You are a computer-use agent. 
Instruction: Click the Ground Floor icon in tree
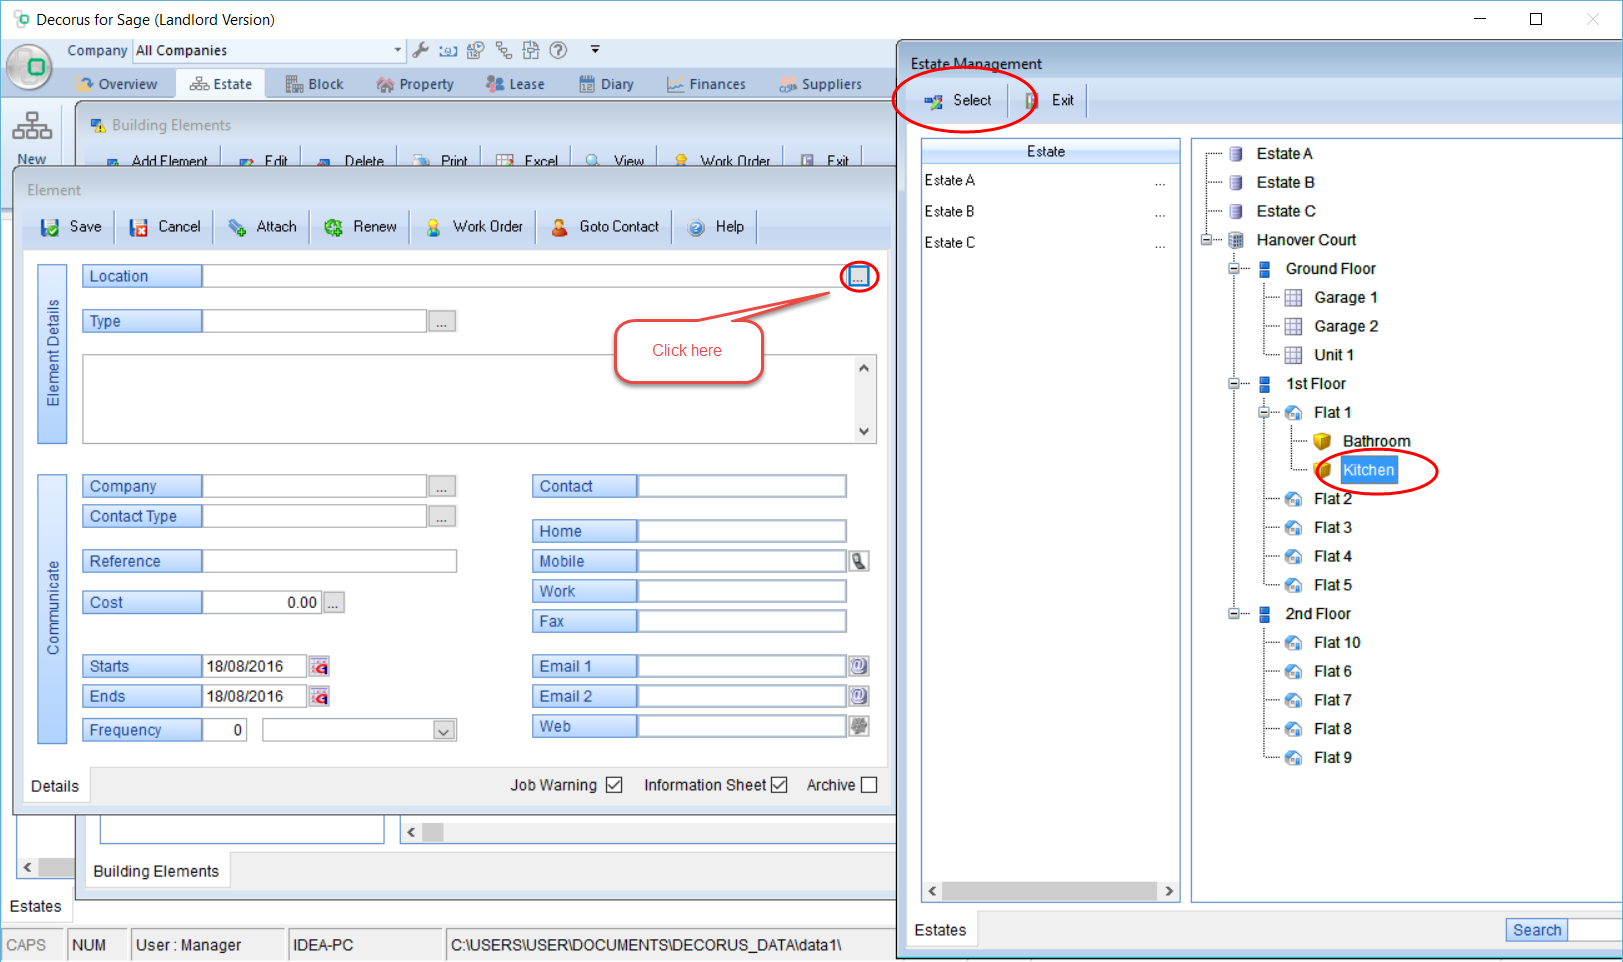click(1265, 269)
